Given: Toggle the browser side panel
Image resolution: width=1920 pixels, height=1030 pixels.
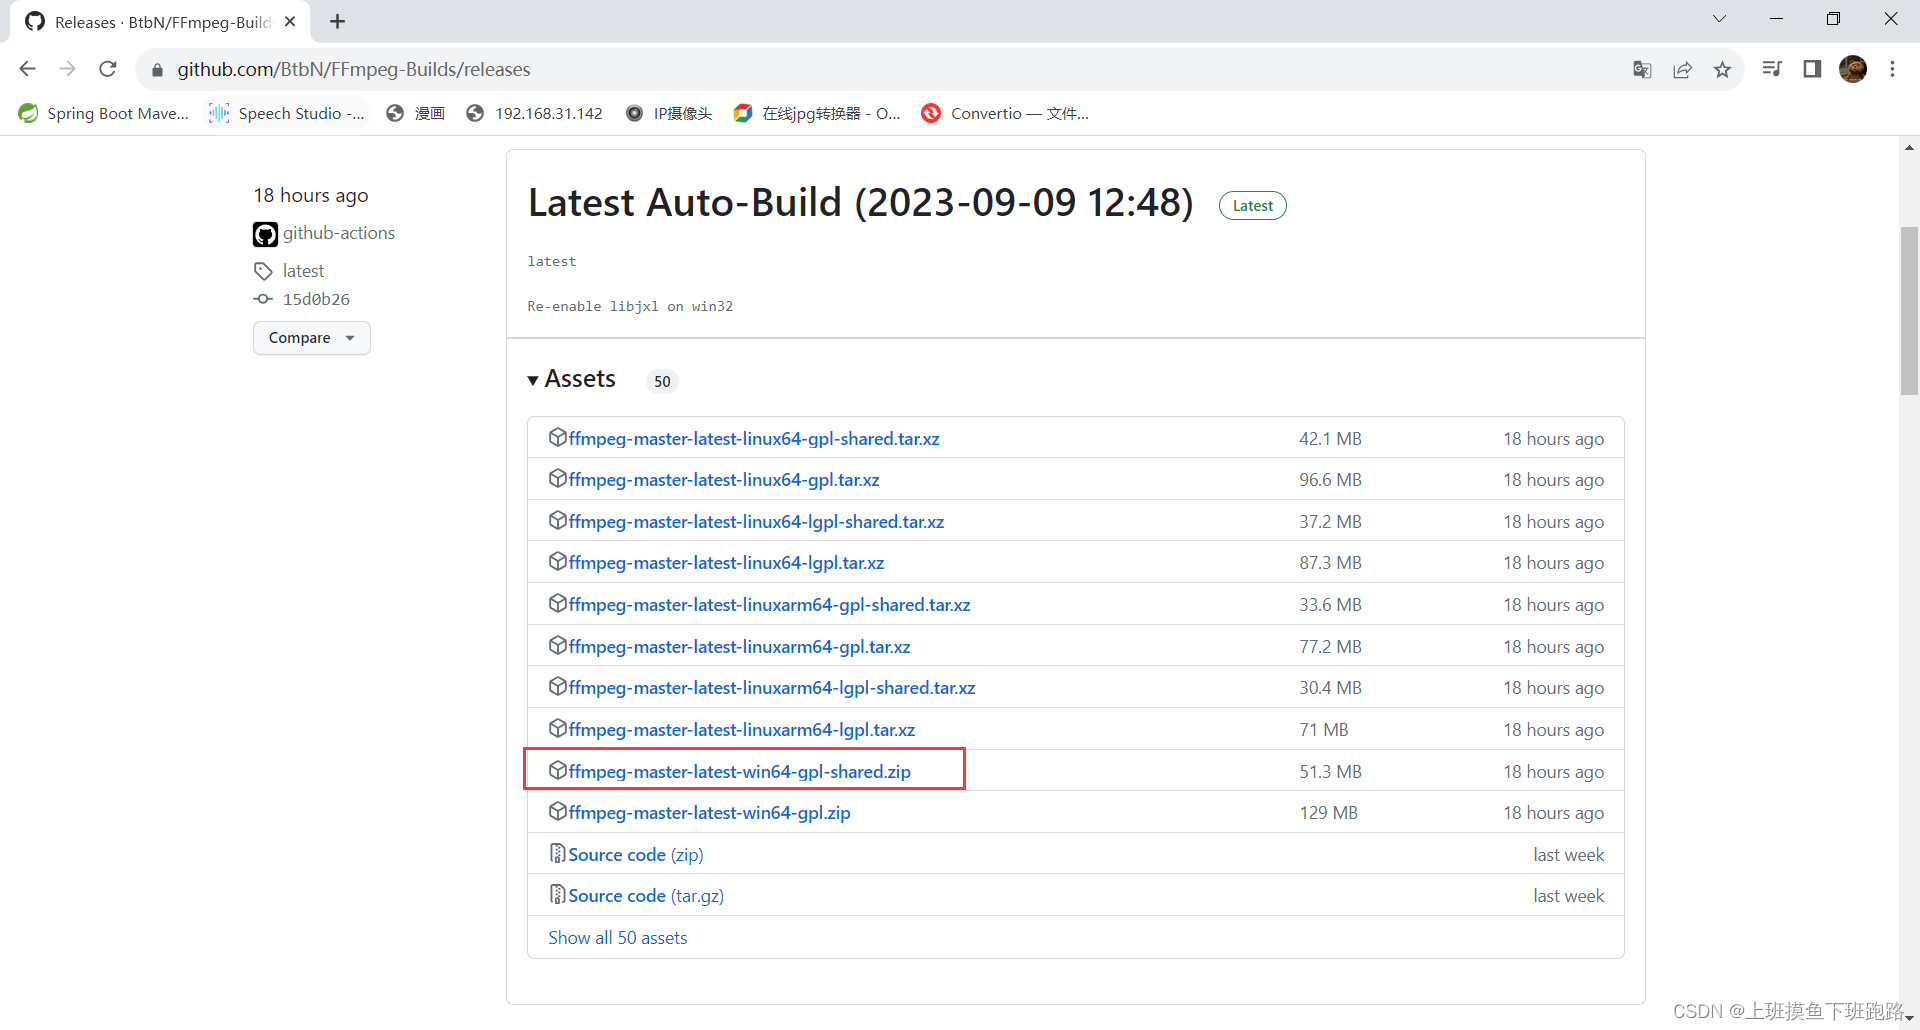Looking at the screenshot, I should tap(1812, 69).
